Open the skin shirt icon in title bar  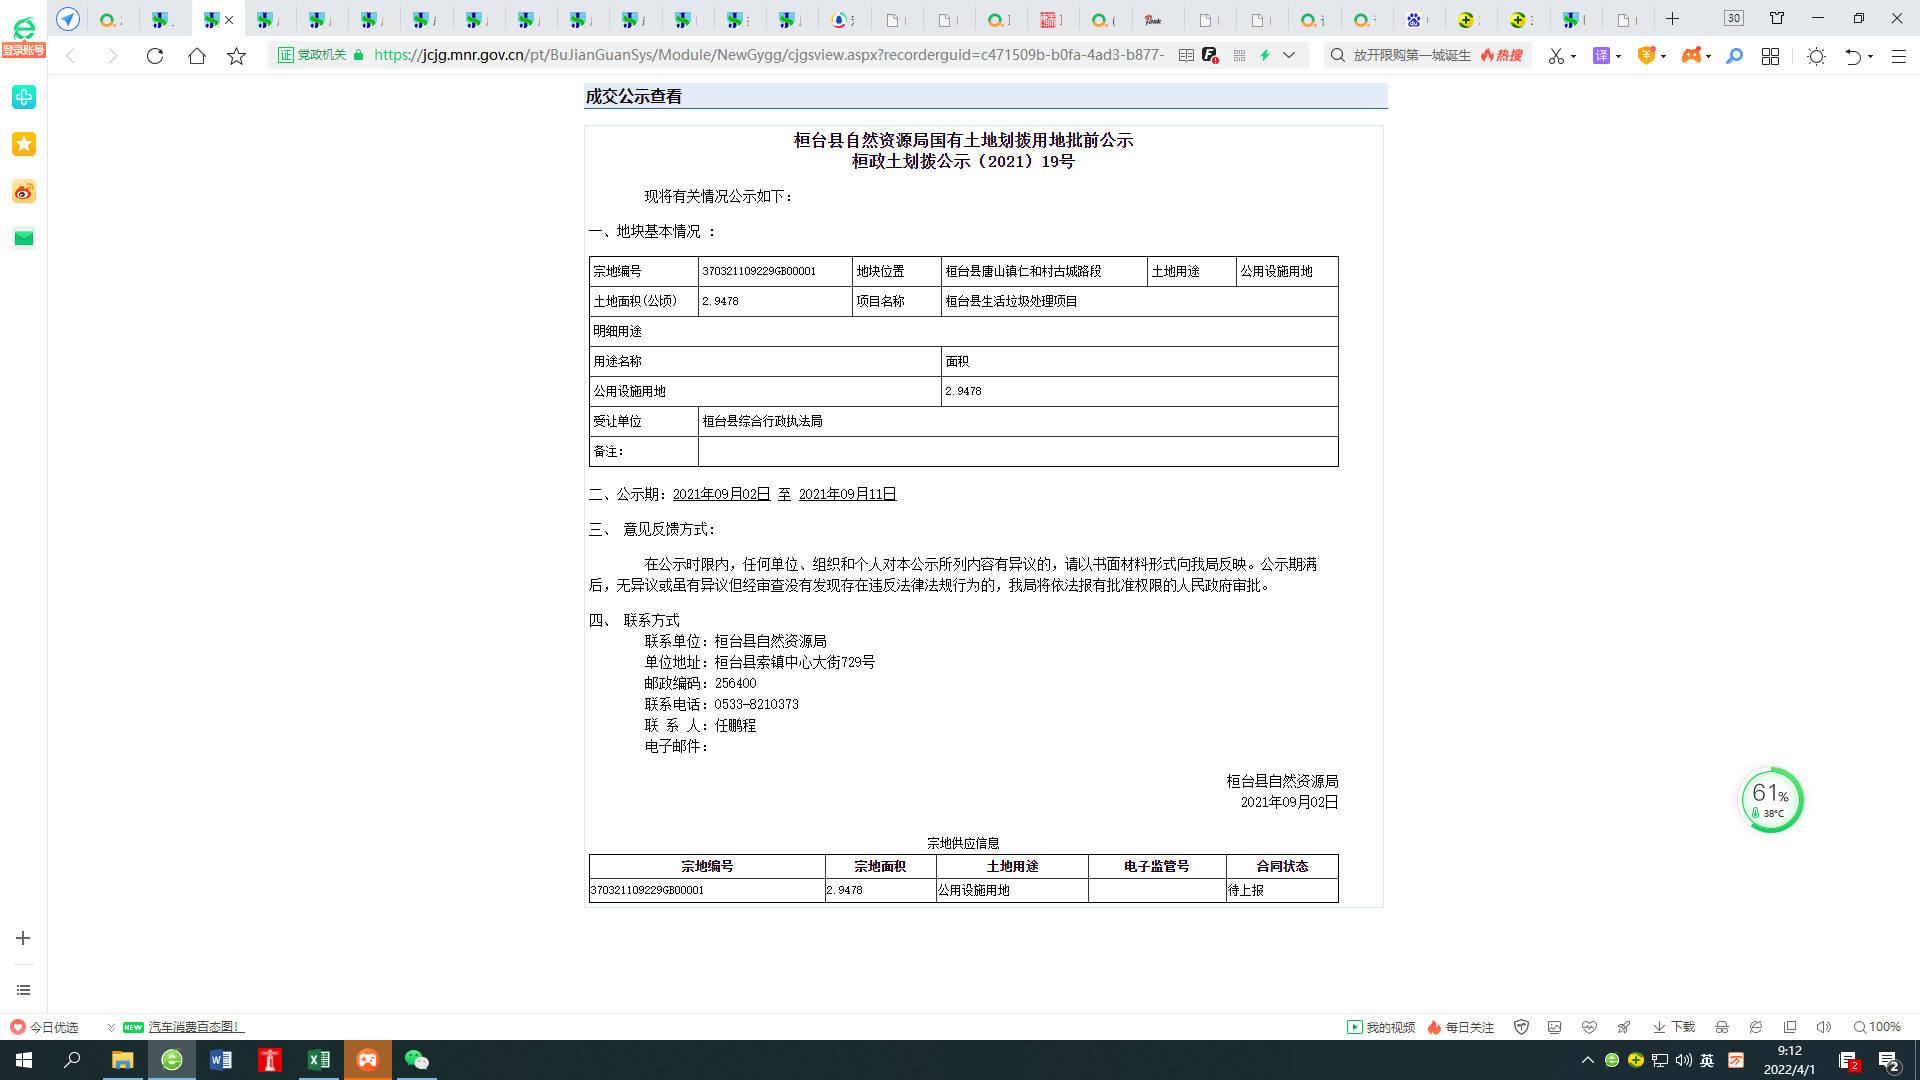pos(1777,19)
